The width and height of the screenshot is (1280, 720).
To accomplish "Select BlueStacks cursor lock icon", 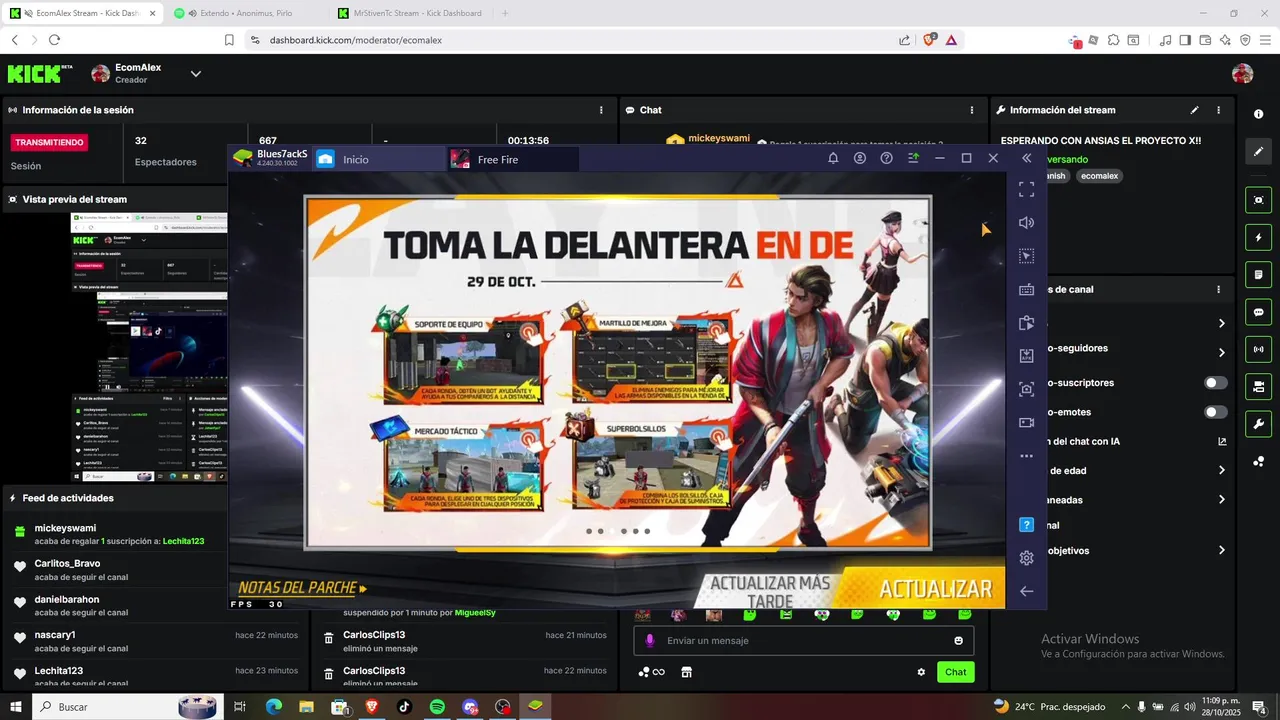I will pyautogui.click(x=1026, y=256).
